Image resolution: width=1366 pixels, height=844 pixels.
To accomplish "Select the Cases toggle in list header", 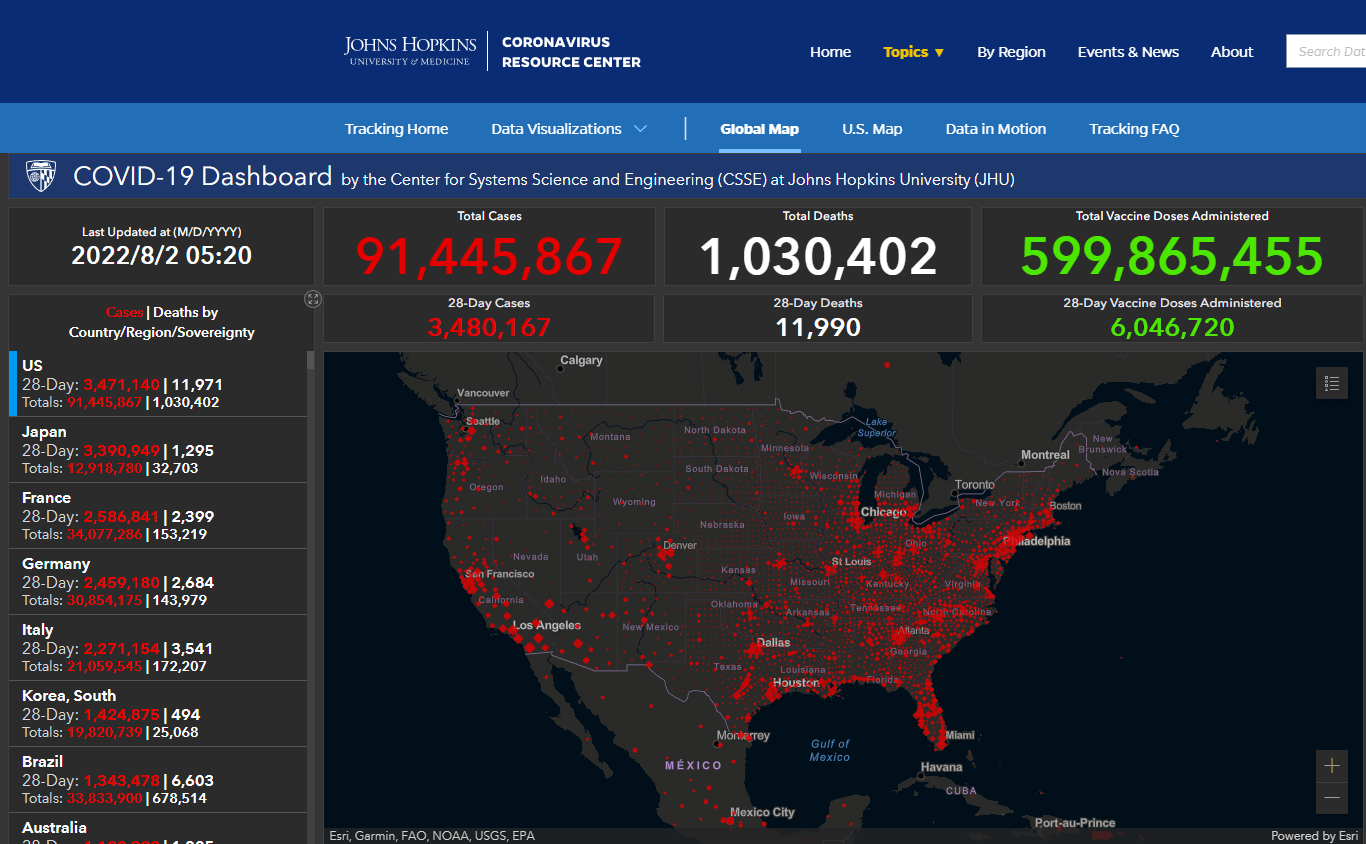I will click(124, 312).
